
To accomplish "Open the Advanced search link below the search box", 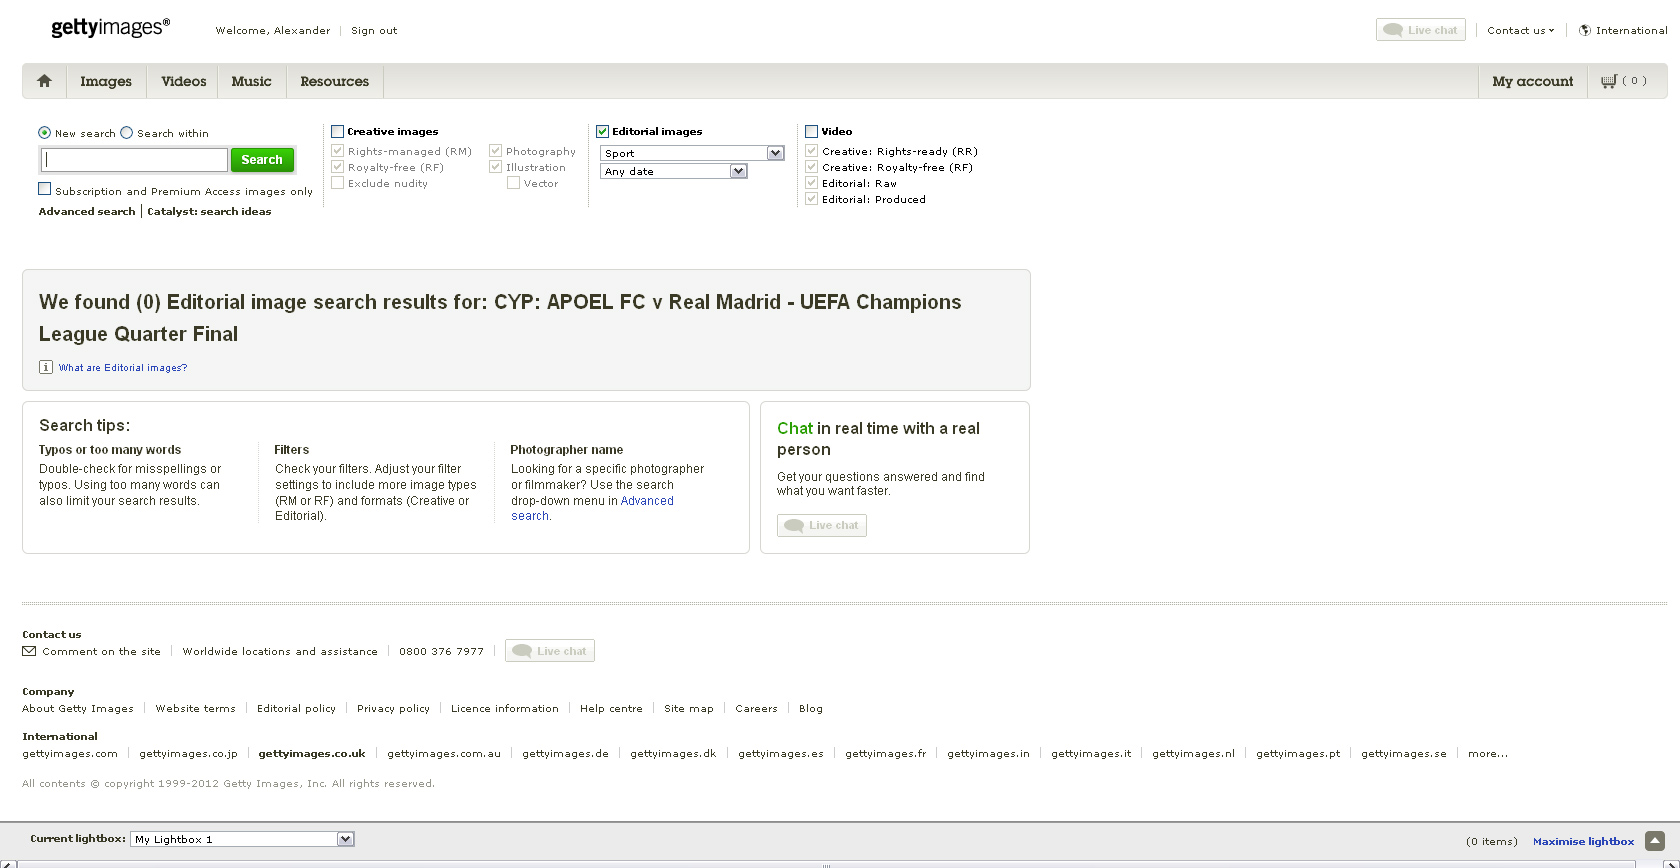I will (x=87, y=211).
